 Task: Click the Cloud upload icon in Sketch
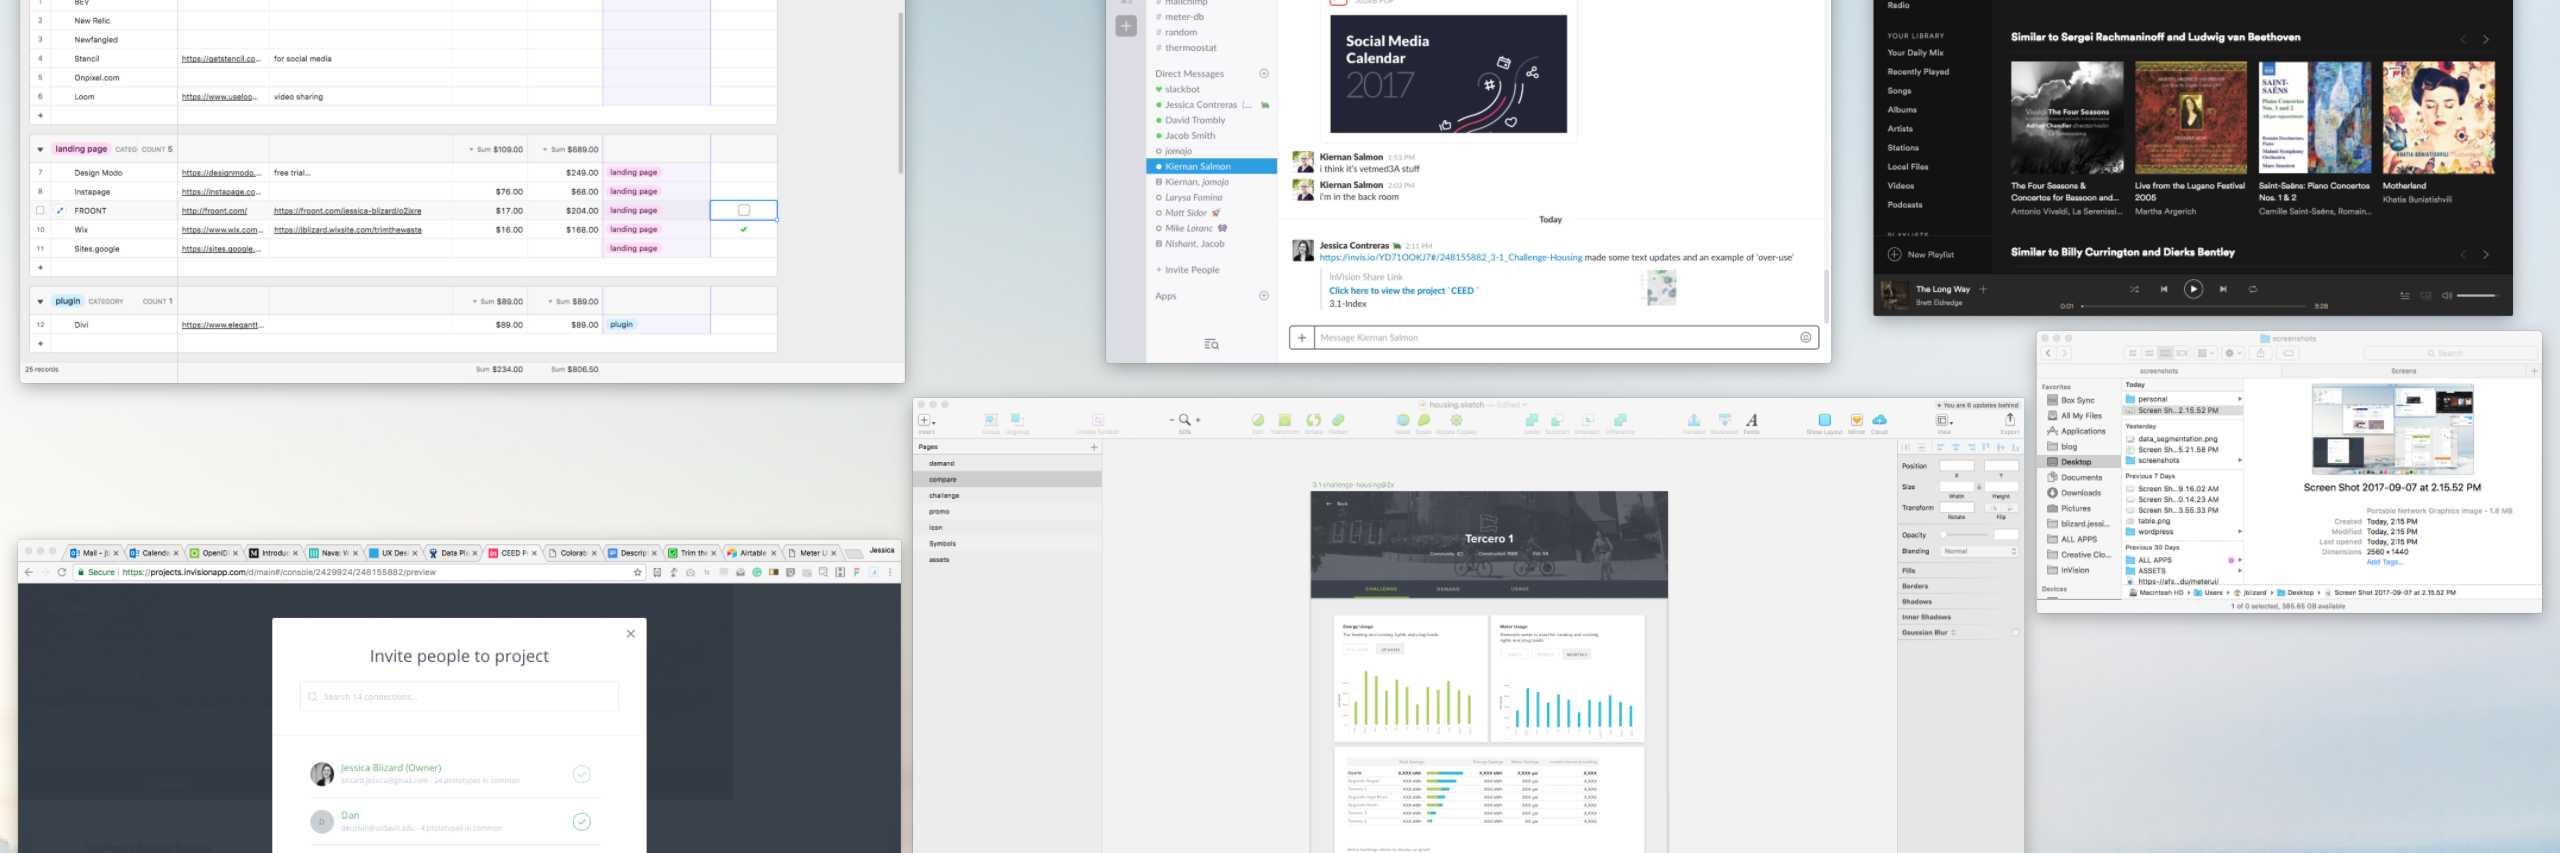click(x=1879, y=420)
